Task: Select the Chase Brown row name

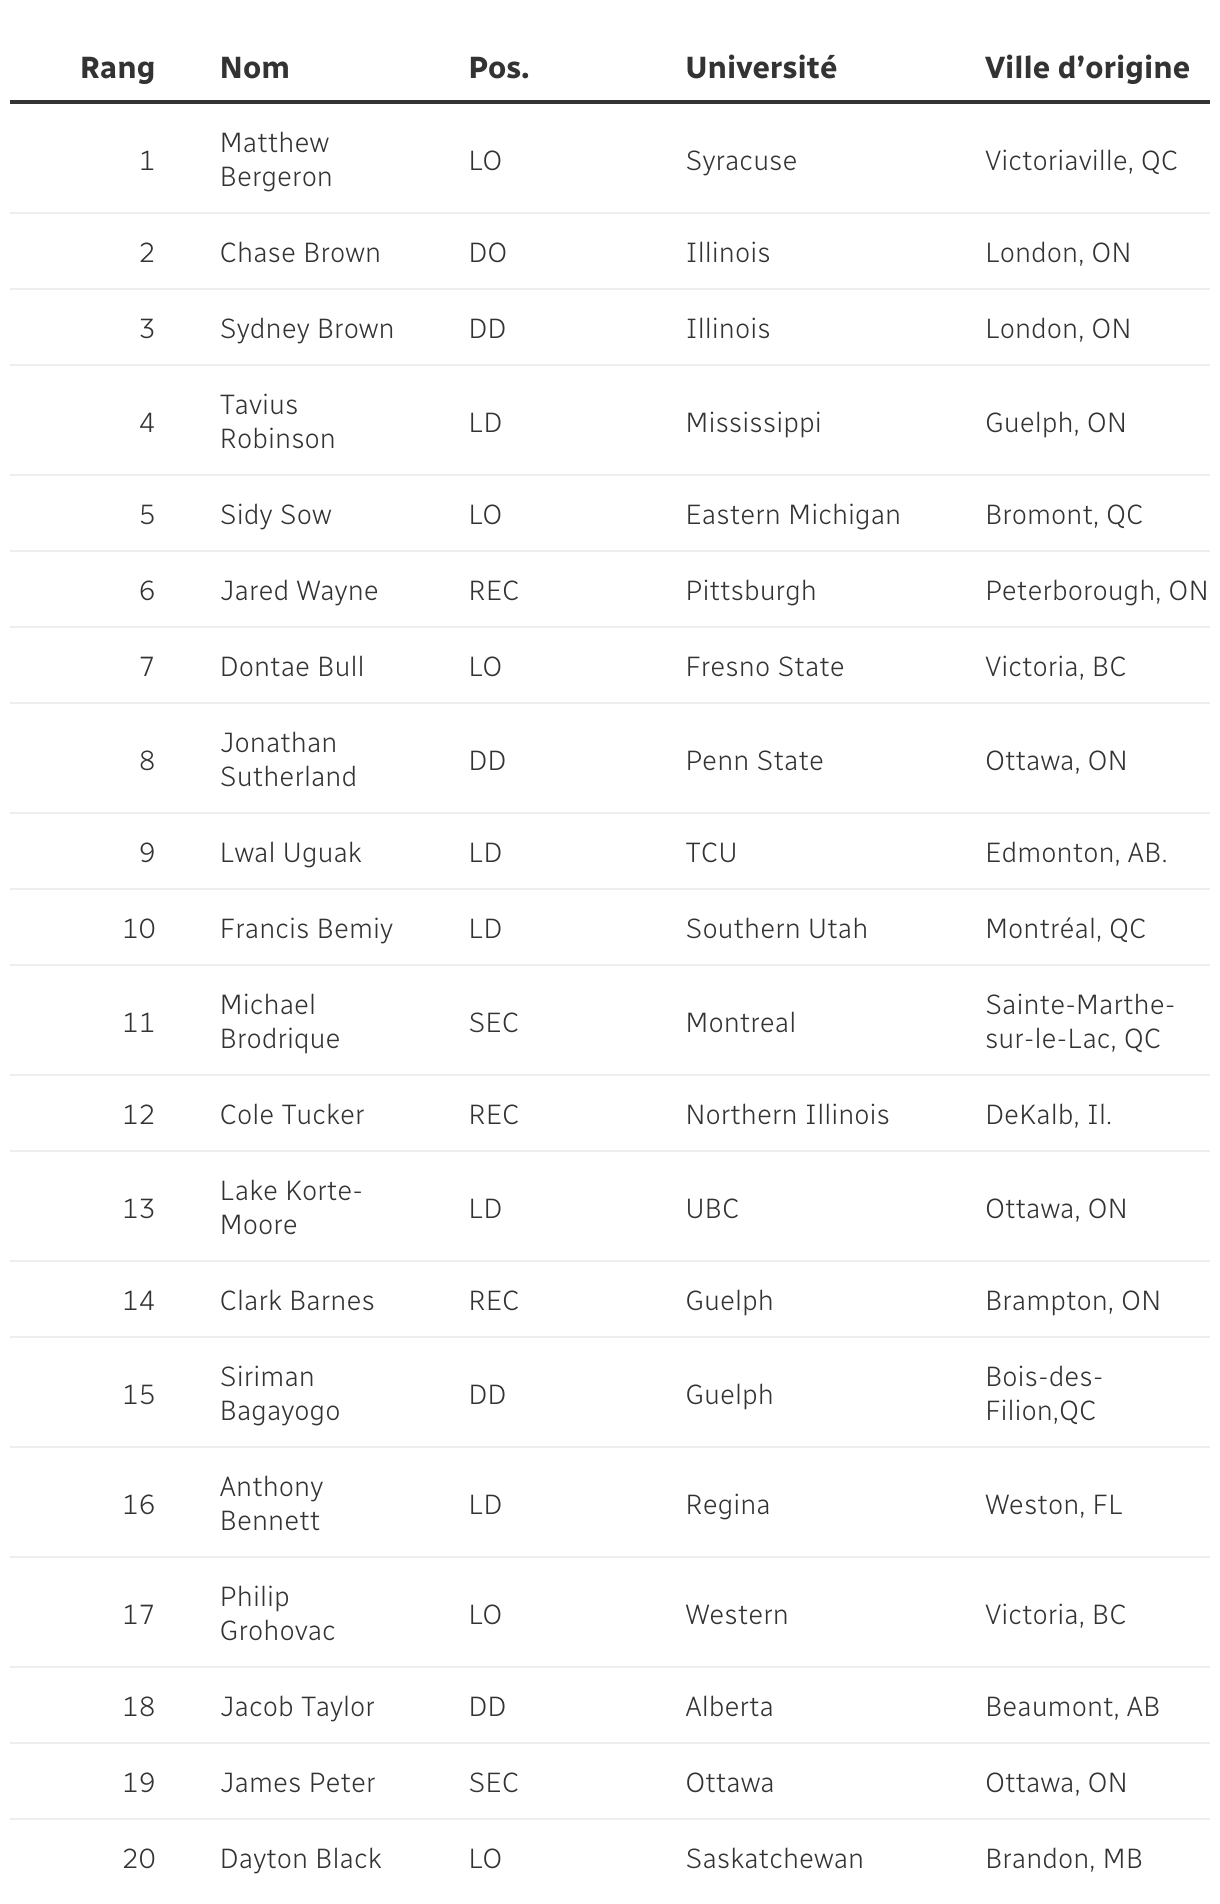Action: [x=300, y=252]
